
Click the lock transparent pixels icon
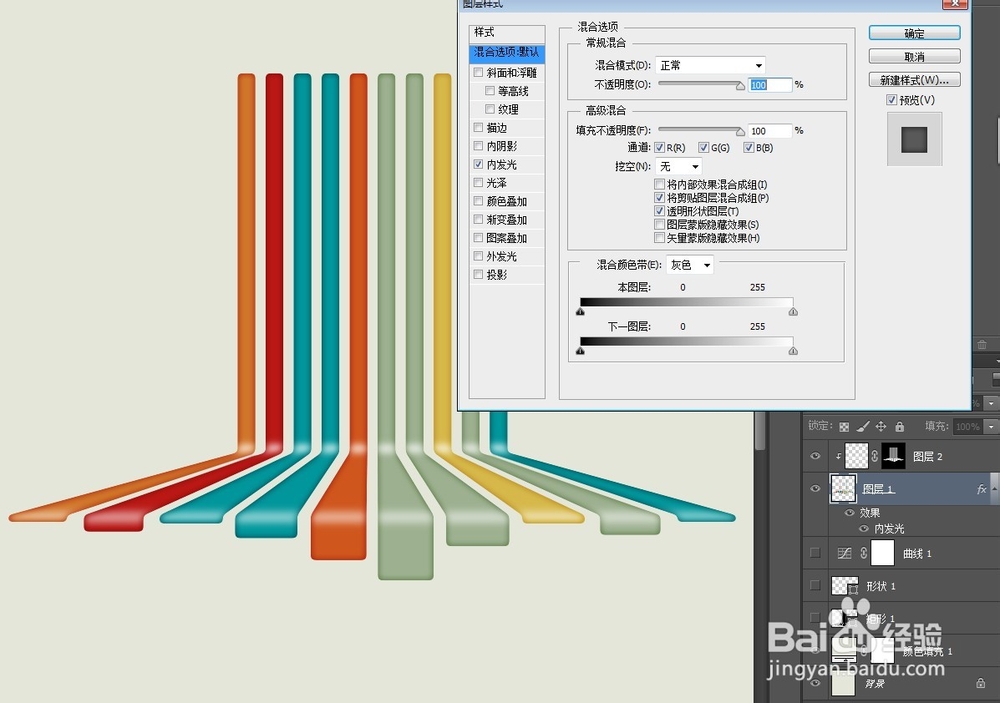844,427
